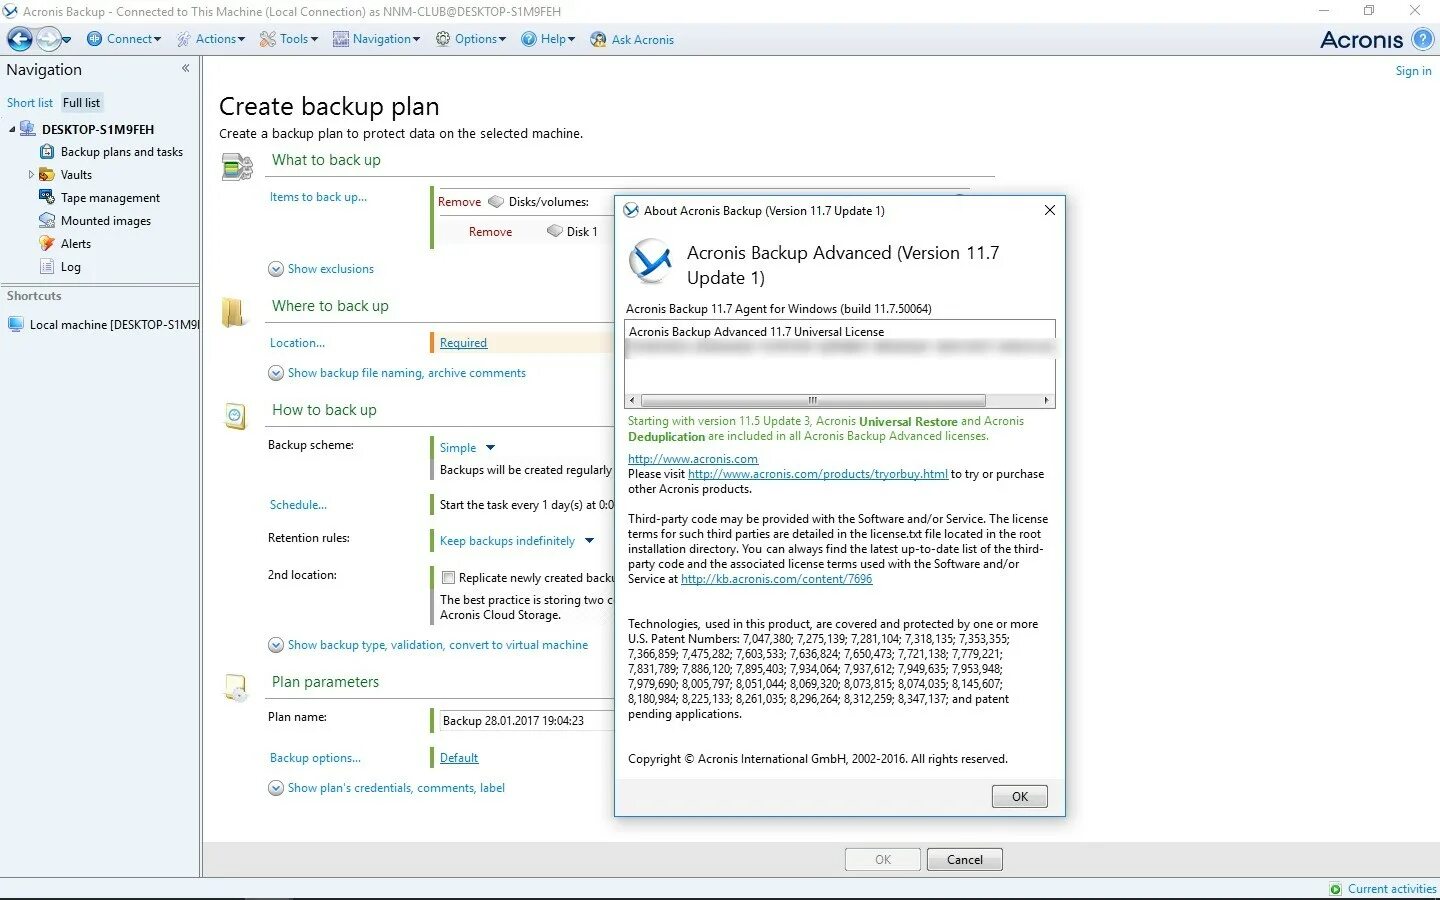Click license list scrollbar right arrow

click(x=1047, y=400)
